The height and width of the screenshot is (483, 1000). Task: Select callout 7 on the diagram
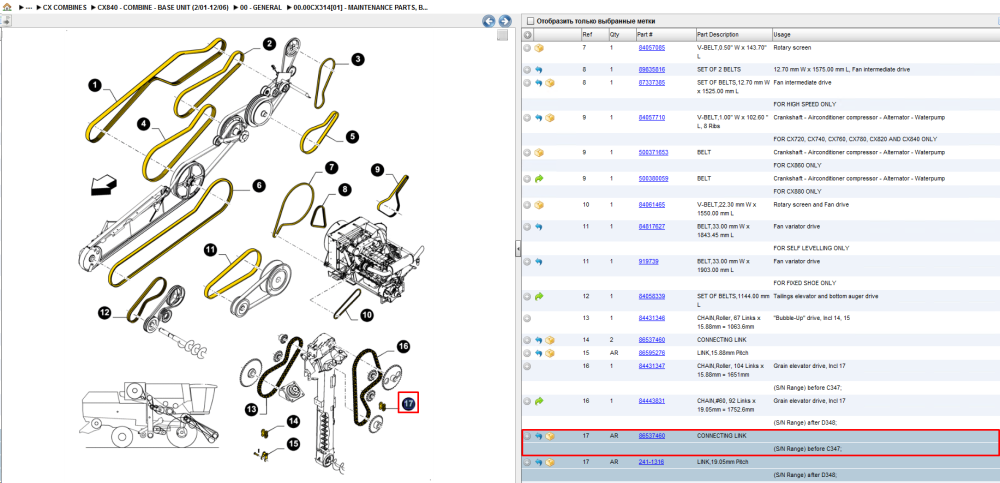pyautogui.click(x=331, y=168)
